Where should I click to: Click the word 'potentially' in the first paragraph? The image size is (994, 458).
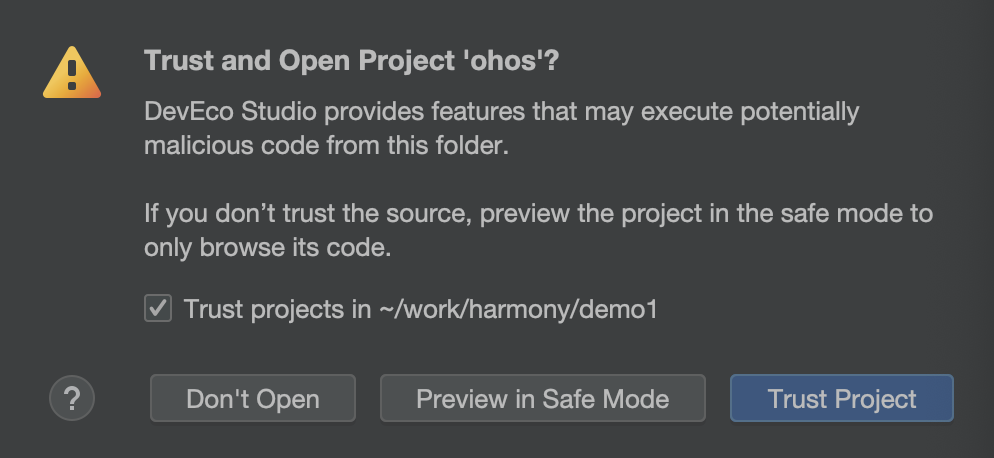click(x=800, y=113)
